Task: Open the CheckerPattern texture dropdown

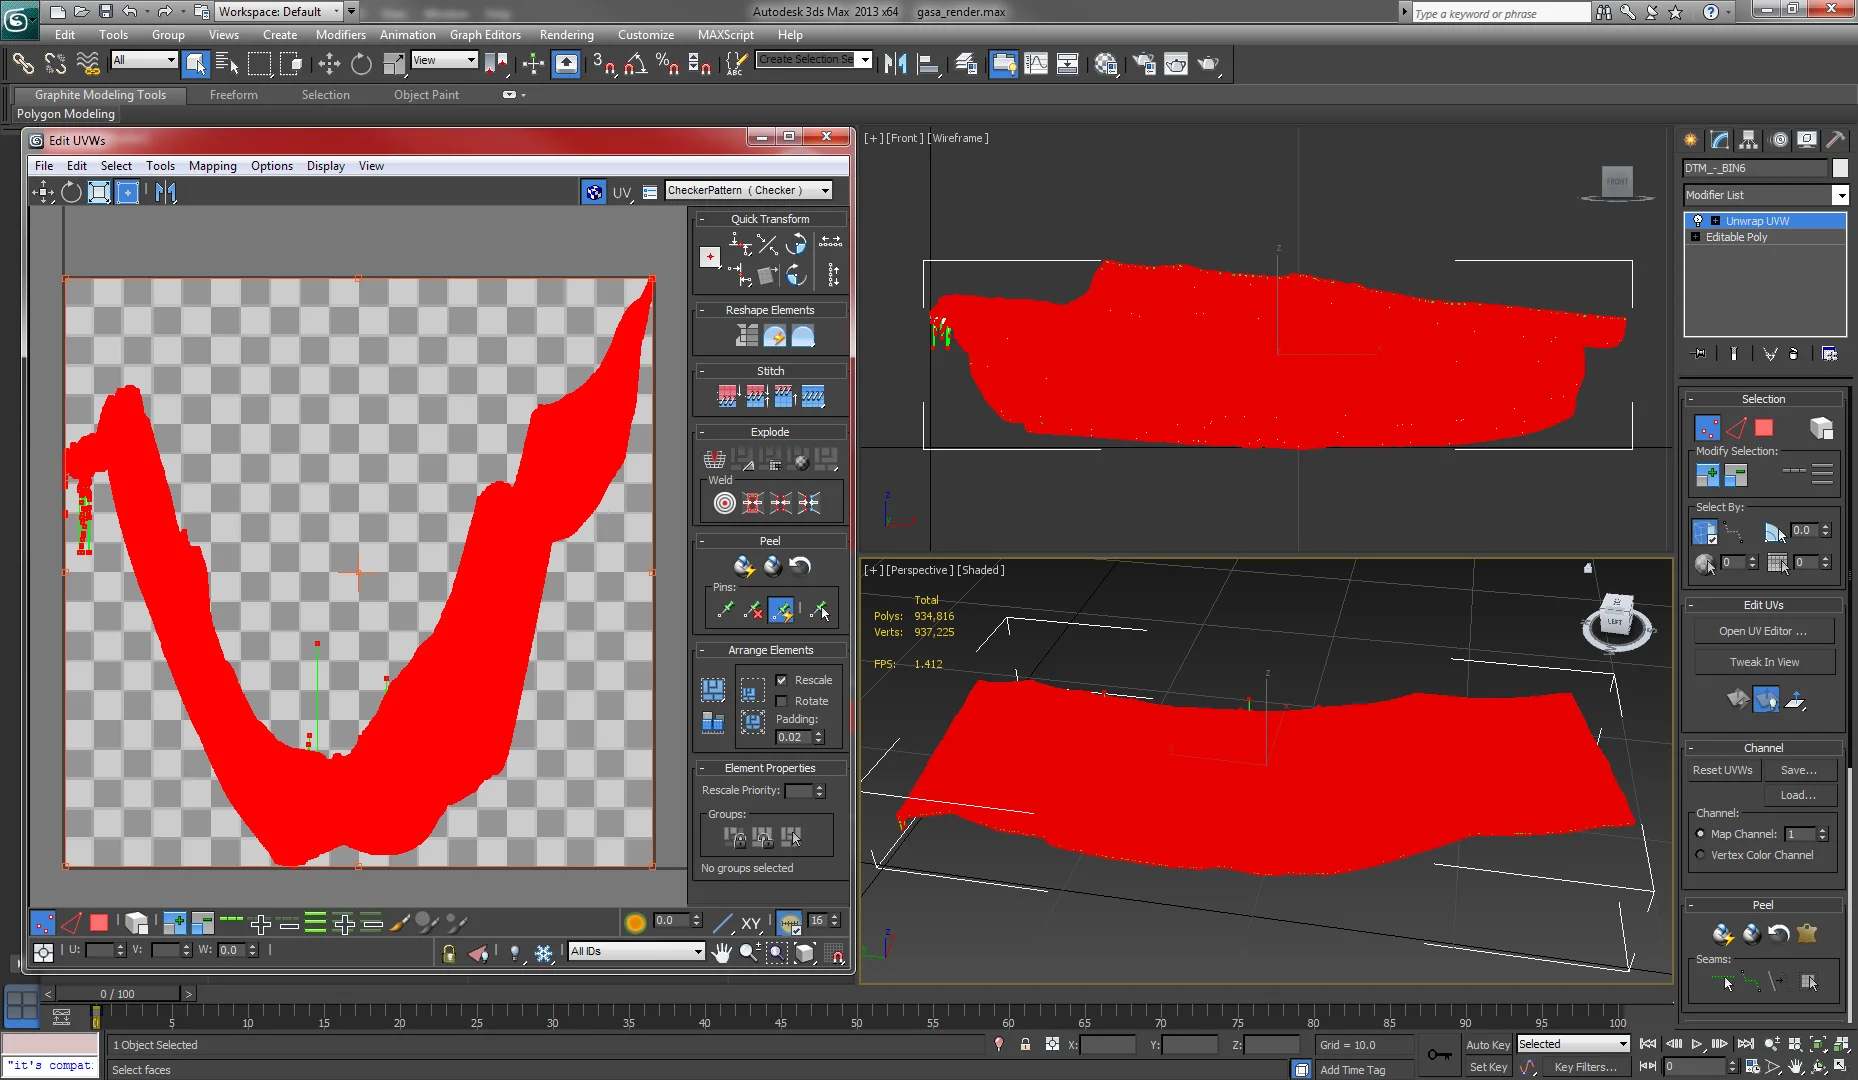Action: [x=749, y=190]
